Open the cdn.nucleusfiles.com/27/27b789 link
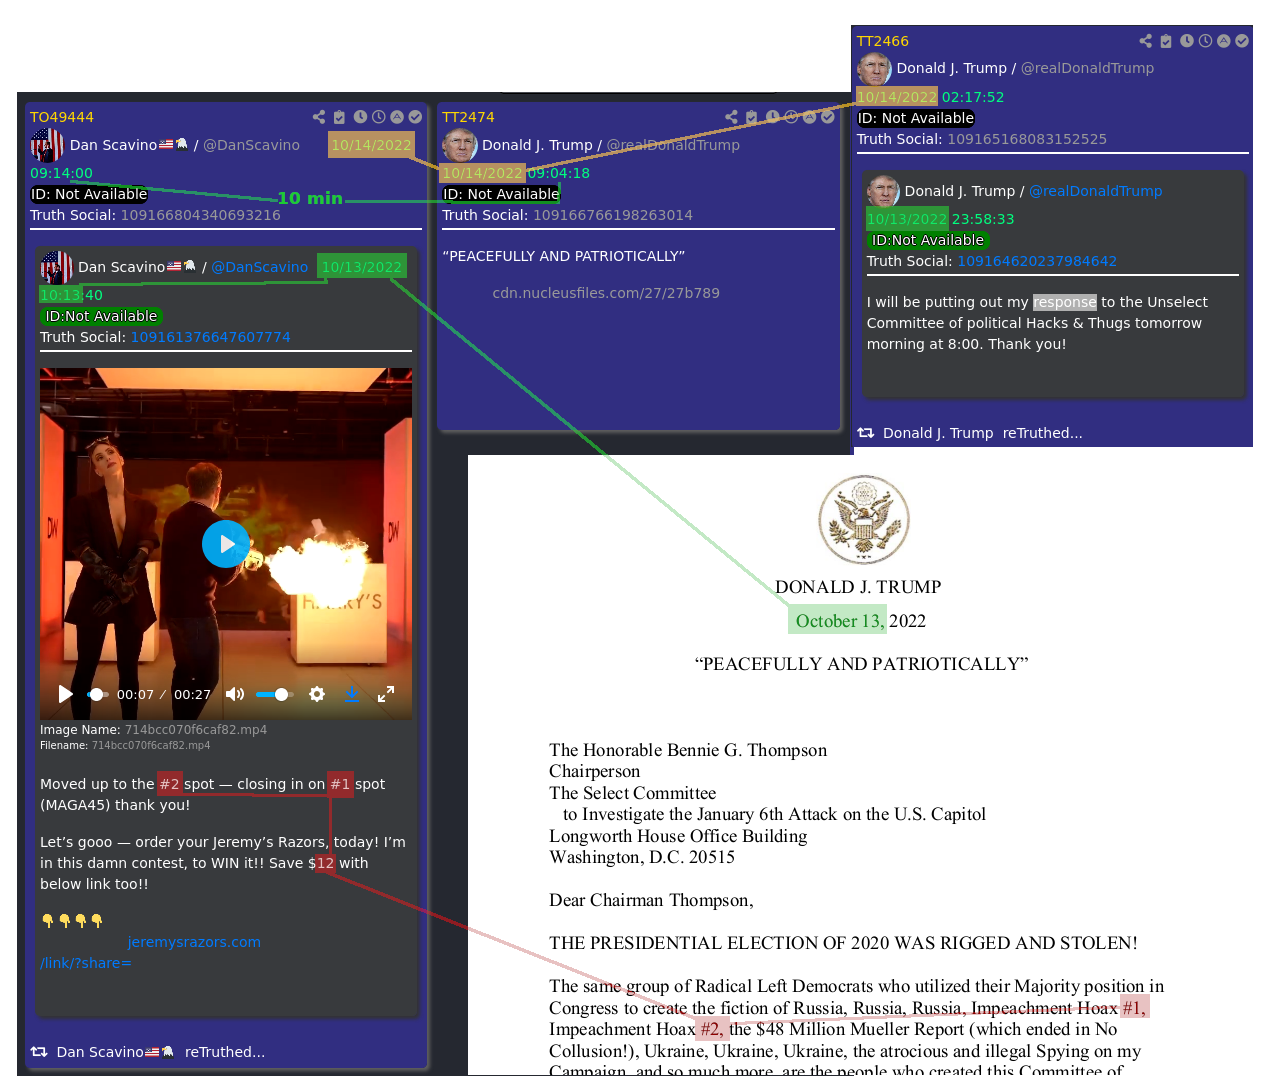Viewport: 1272px width, 1080px height. (x=606, y=293)
